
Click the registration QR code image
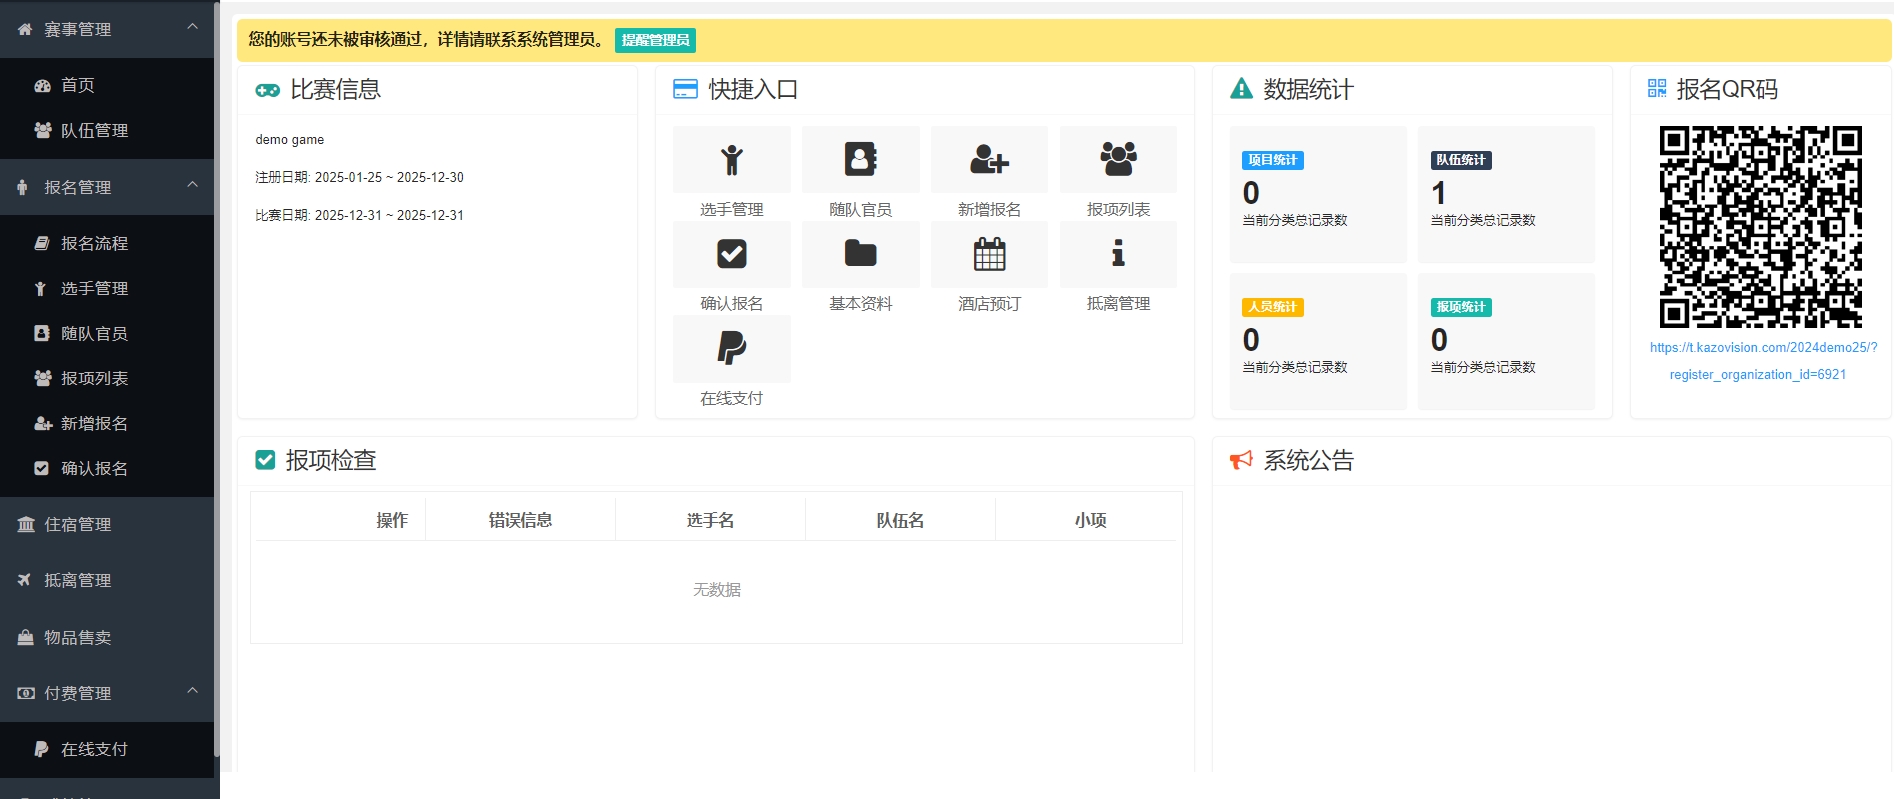(1760, 227)
